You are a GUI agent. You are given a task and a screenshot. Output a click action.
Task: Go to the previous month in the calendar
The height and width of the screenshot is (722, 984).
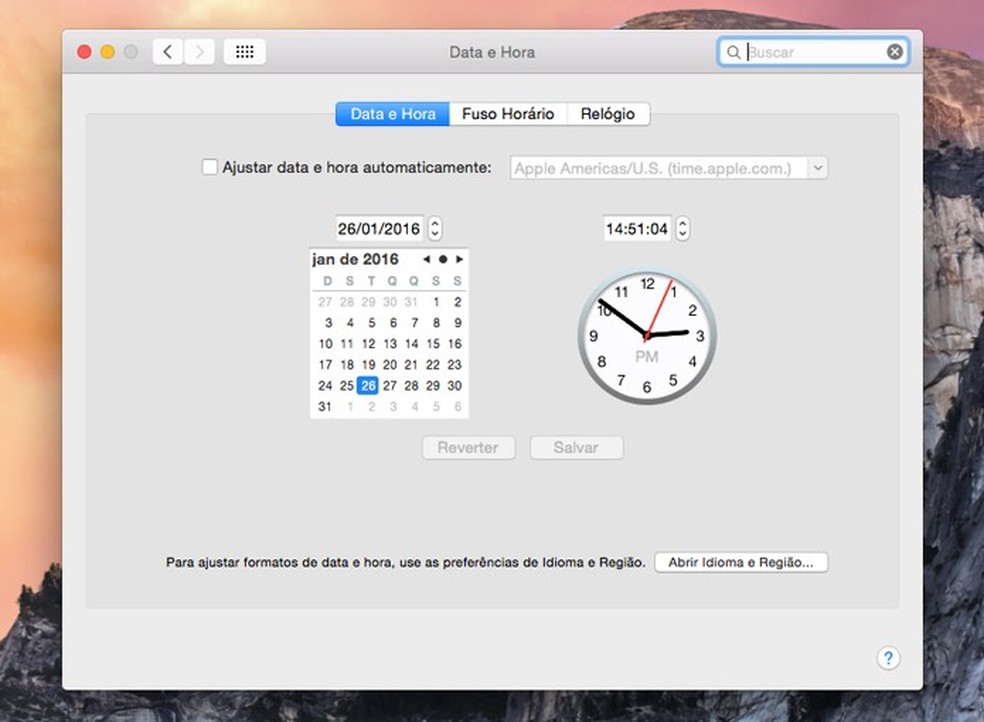(x=424, y=259)
